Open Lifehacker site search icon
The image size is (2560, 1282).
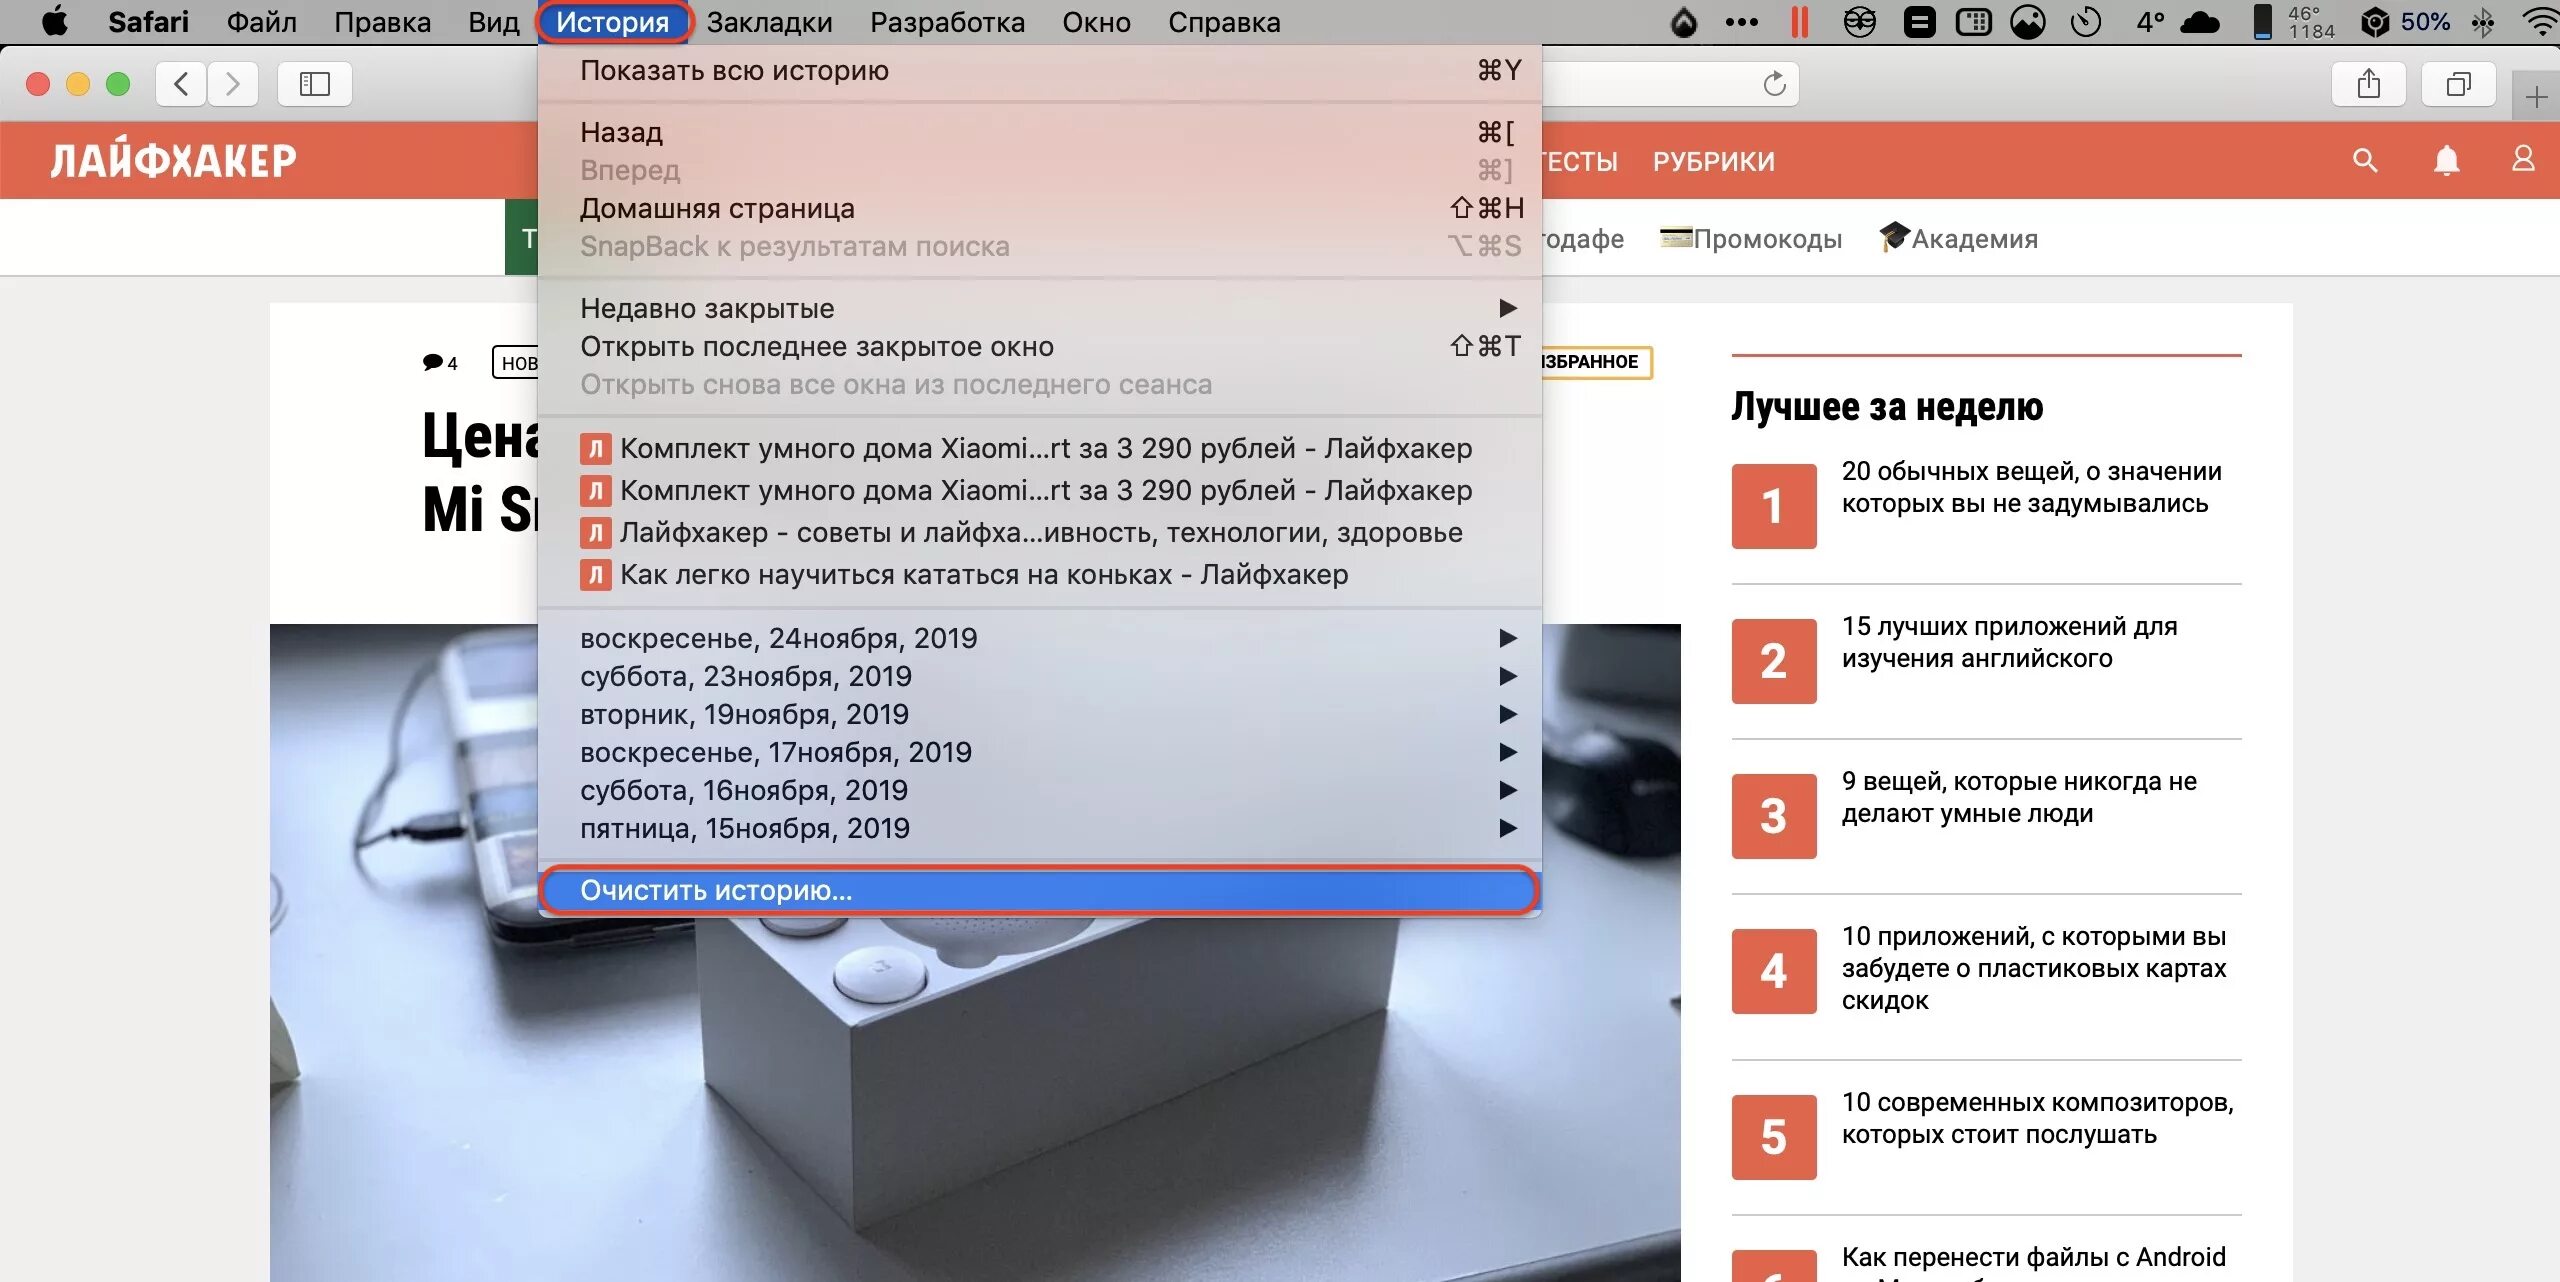(2365, 160)
